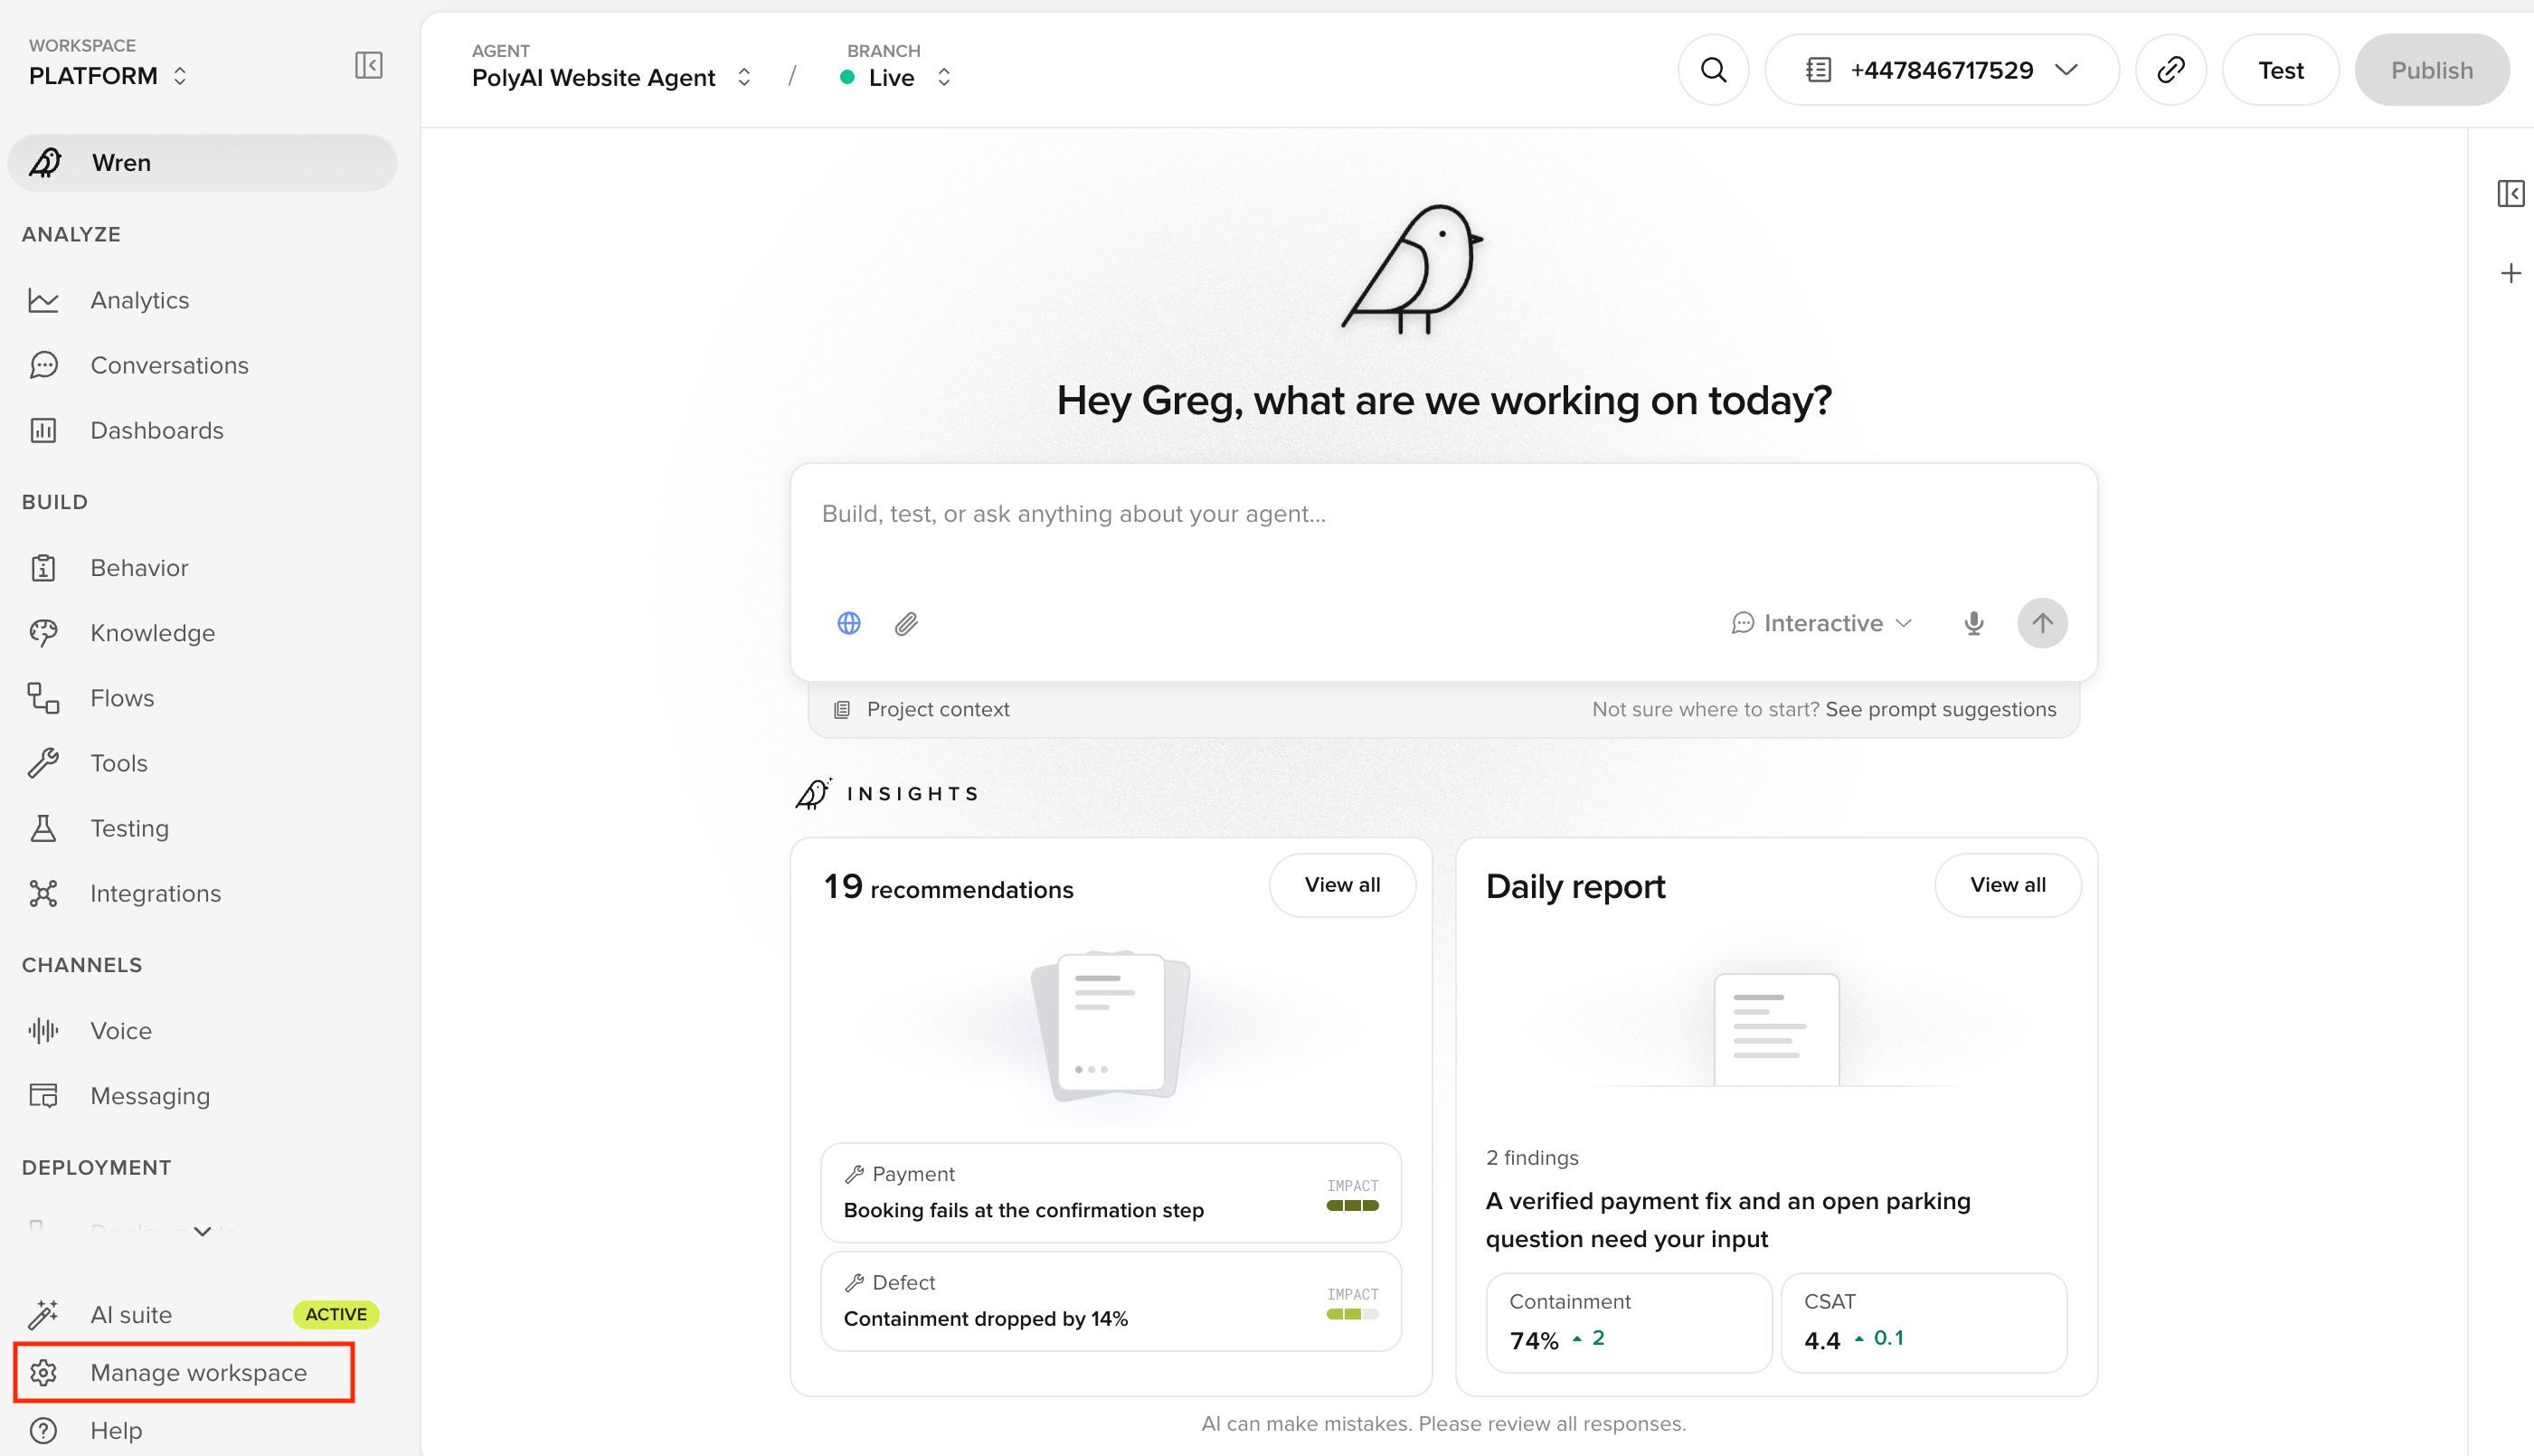
Task: Click the paperclip attach icon
Action: click(906, 623)
